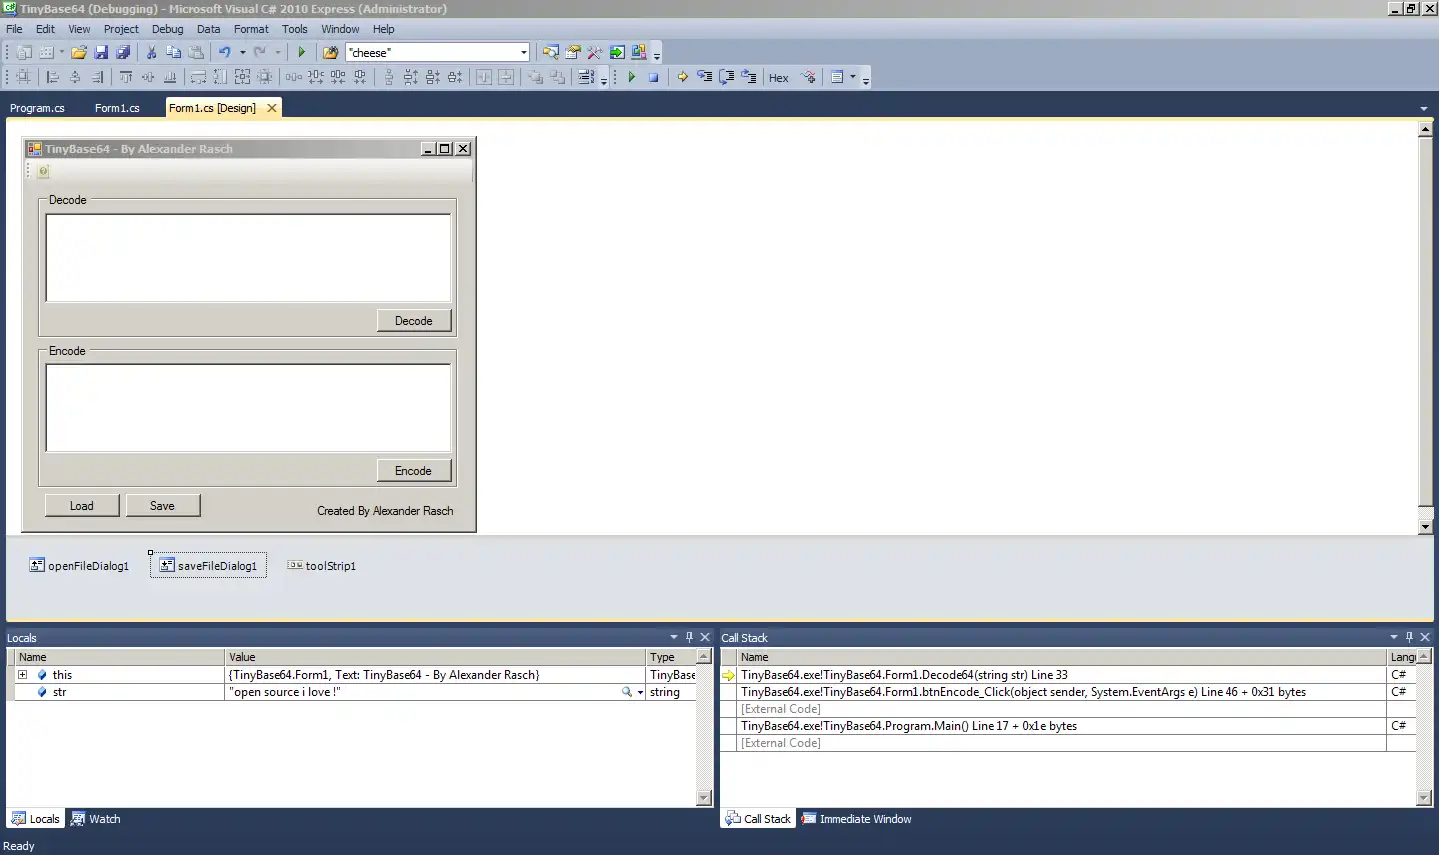Click the Continue debugging icon
Image resolution: width=1439 pixels, height=855 pixels.
click(x=631, y=77)
